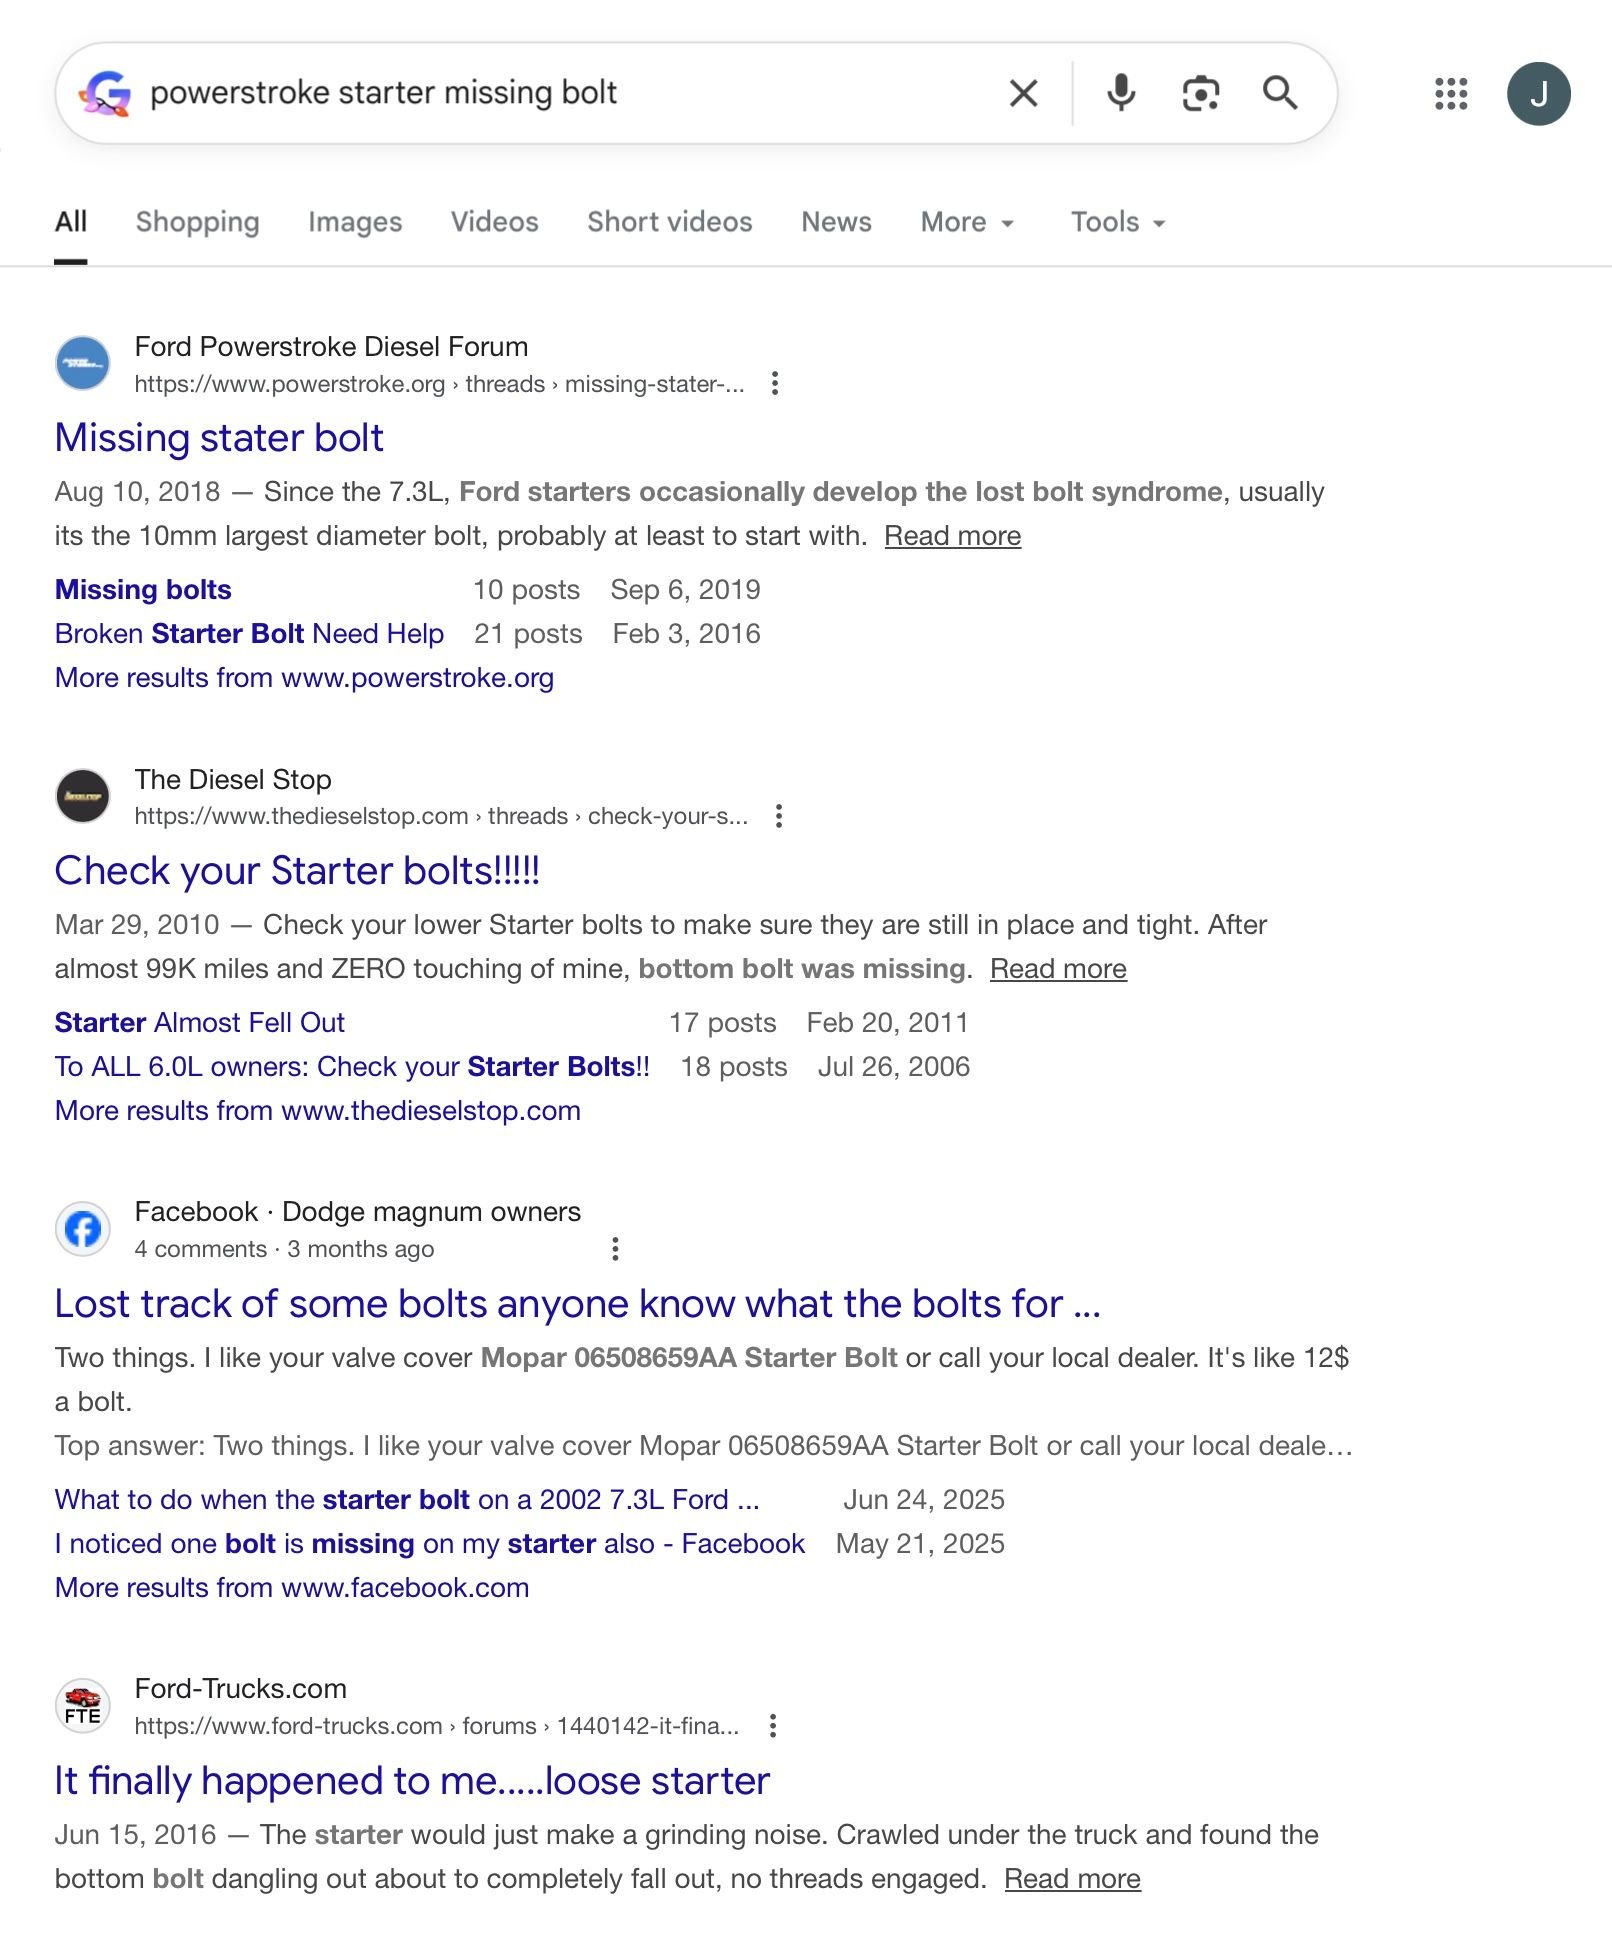The width and height of the screenshot is (1612, 1936).
Task: Switch to the Images tab
Action: coord(354,222)
